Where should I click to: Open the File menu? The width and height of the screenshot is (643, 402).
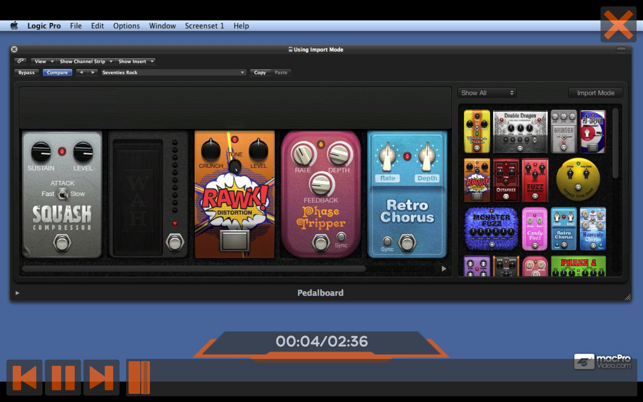tap(75, 26)
